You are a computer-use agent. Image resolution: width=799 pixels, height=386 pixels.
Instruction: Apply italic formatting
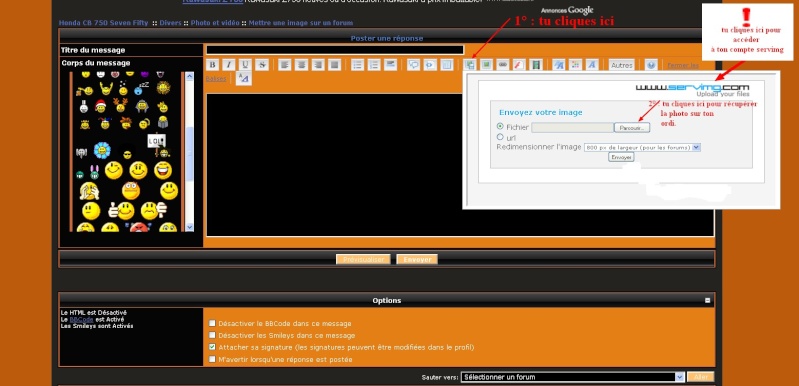coord(229,65)
